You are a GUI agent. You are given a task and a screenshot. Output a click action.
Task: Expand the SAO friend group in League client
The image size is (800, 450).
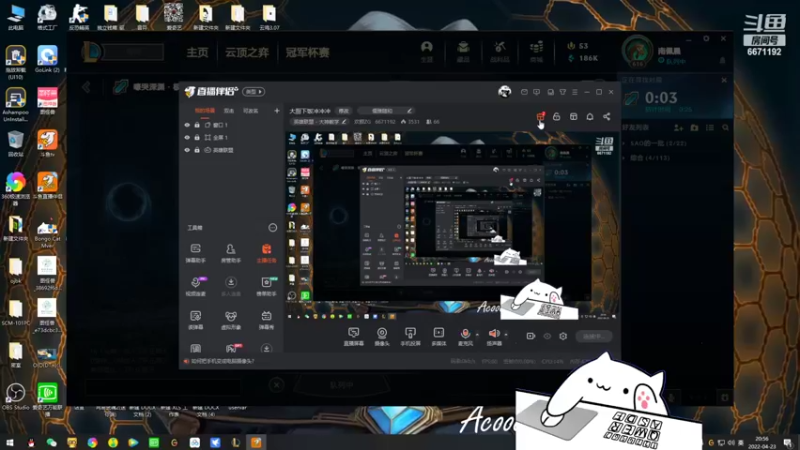(657, 144)
